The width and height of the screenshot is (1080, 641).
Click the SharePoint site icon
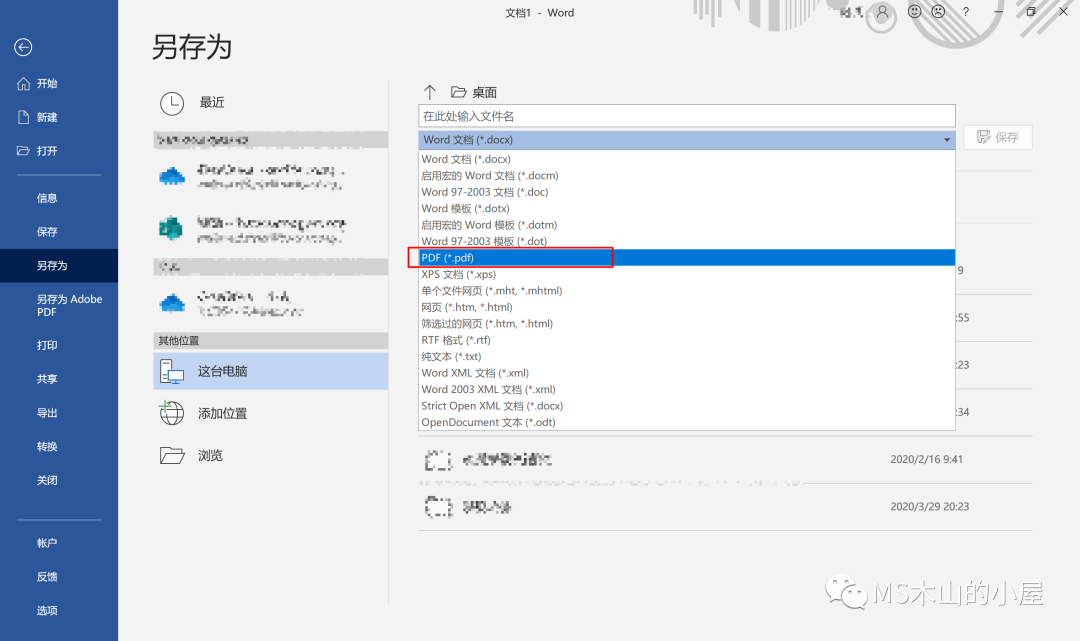(171, 228)
